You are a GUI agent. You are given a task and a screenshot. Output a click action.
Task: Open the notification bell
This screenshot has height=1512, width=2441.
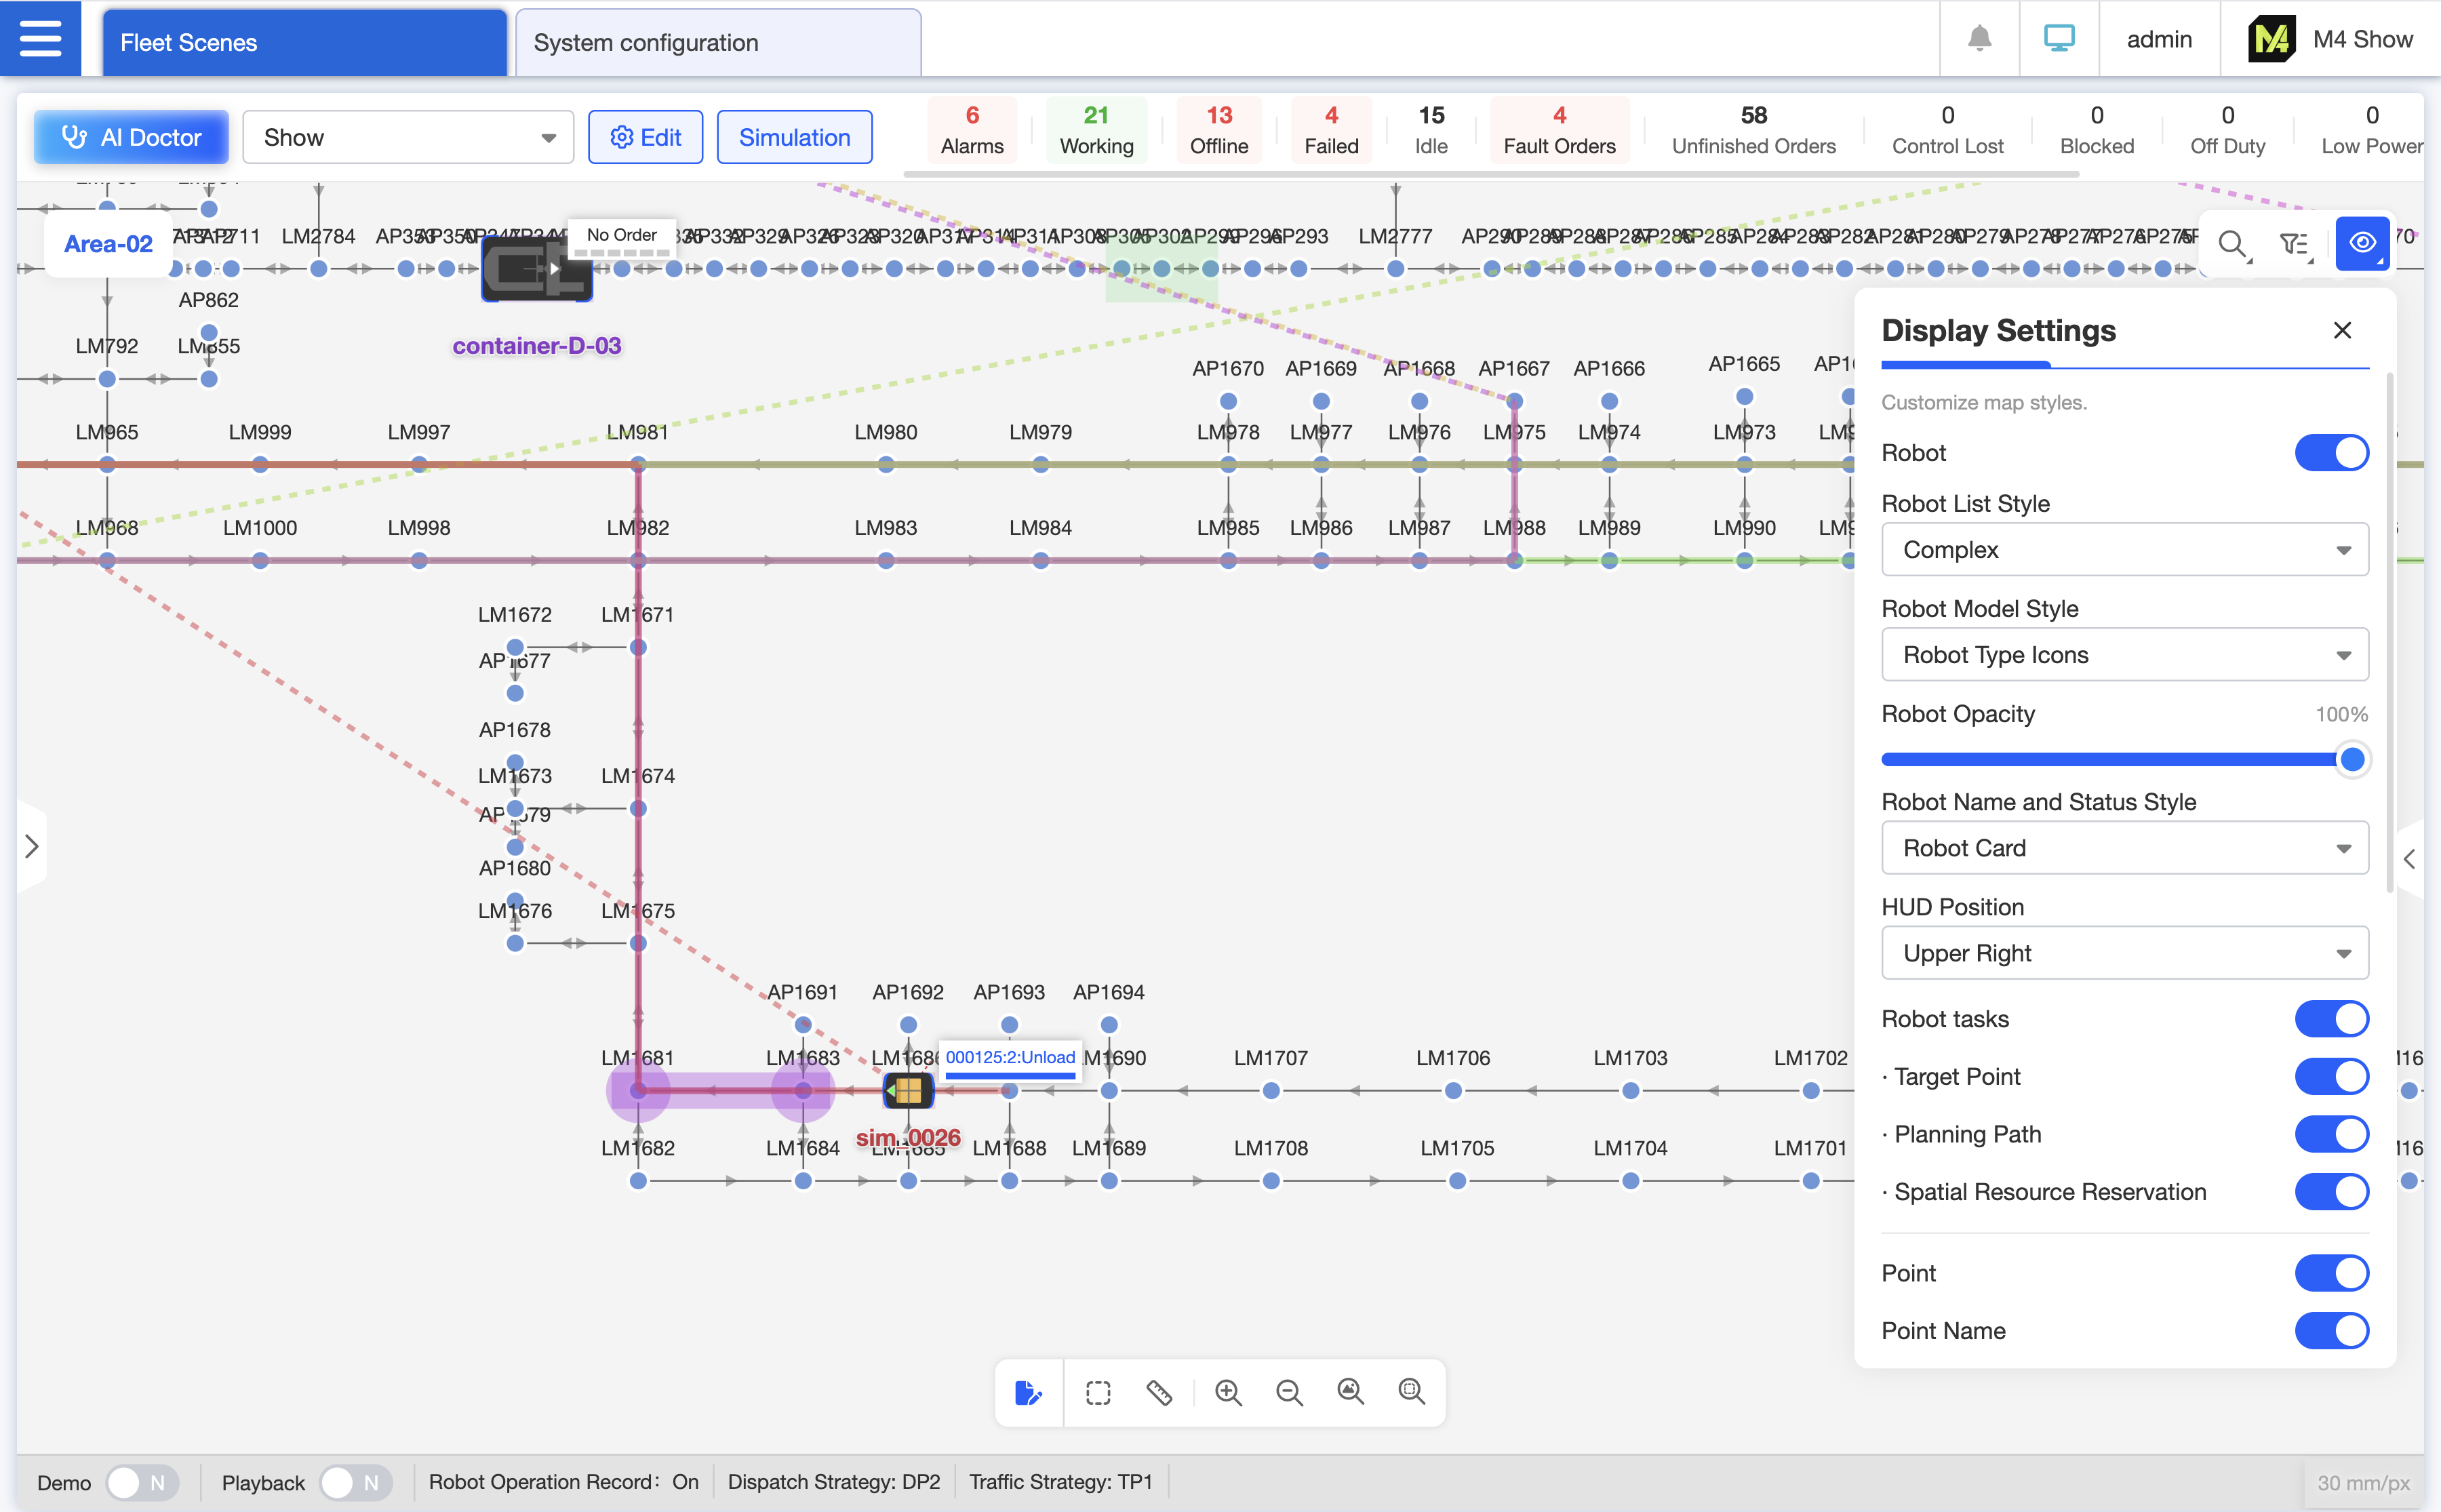pyautogui.click(x=1979, y=39)
